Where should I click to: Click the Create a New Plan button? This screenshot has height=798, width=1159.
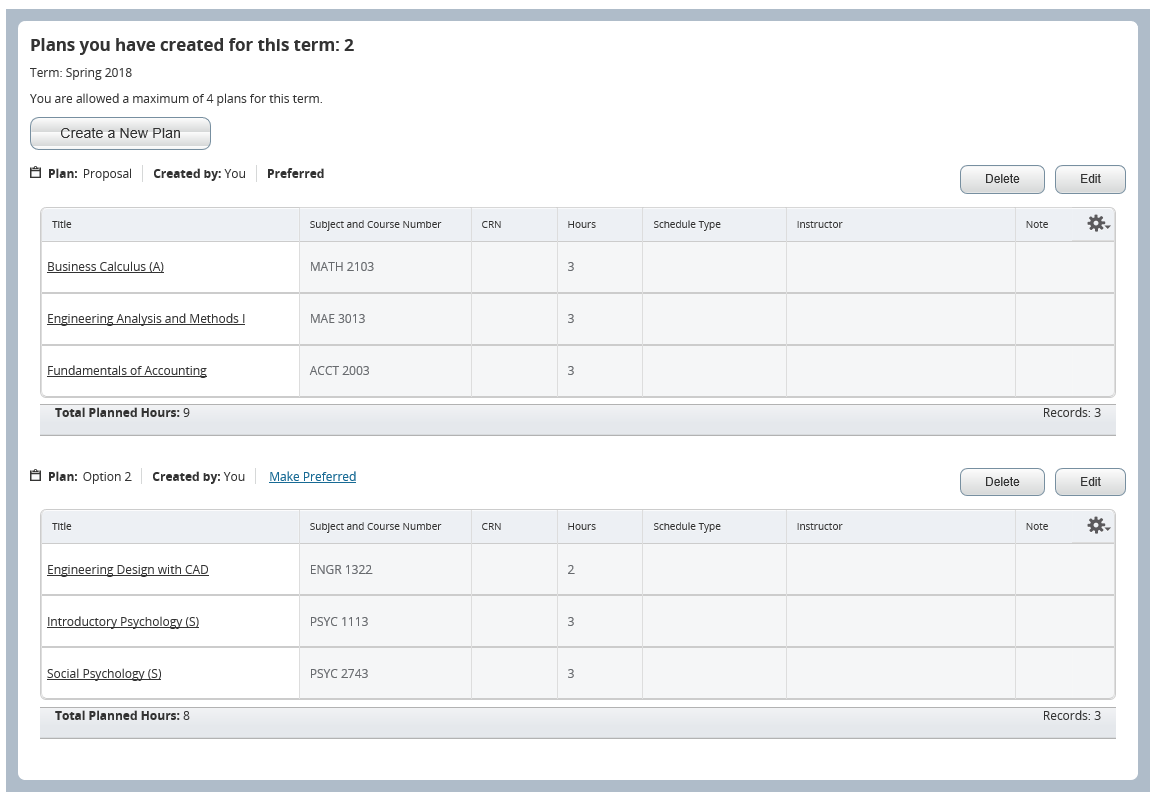pos(120,133)
